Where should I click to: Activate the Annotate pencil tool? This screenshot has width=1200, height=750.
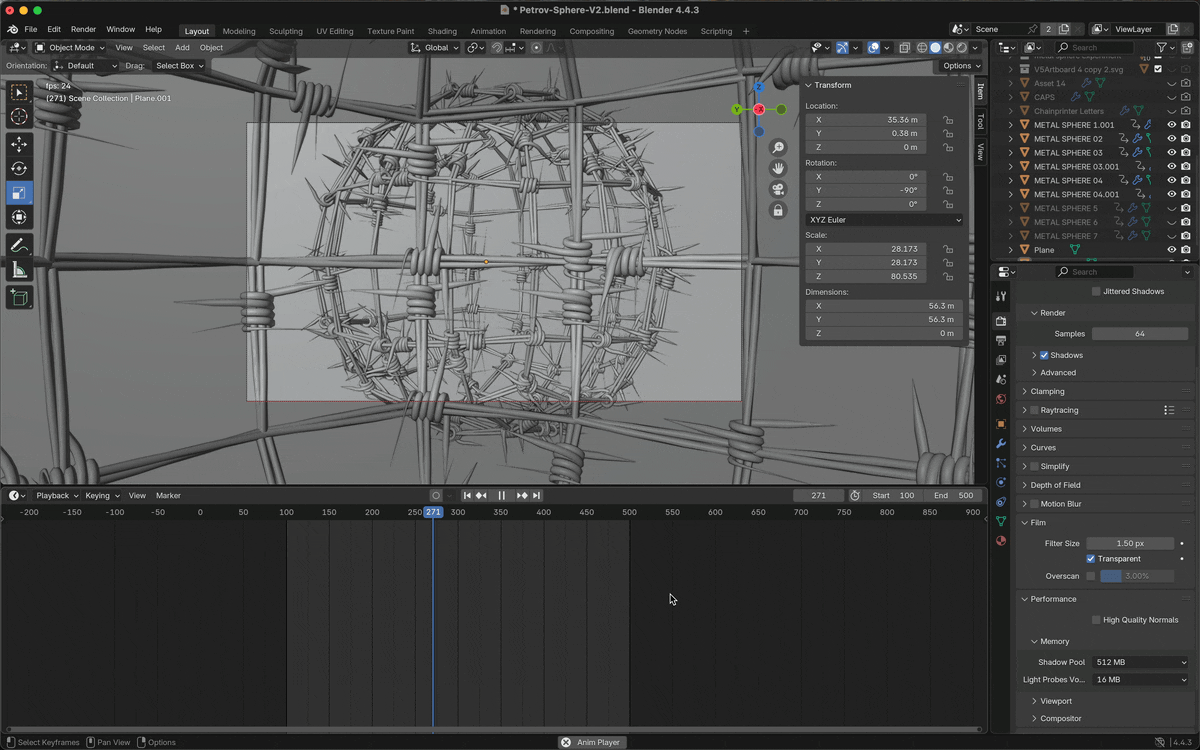[x=19, y=246]
